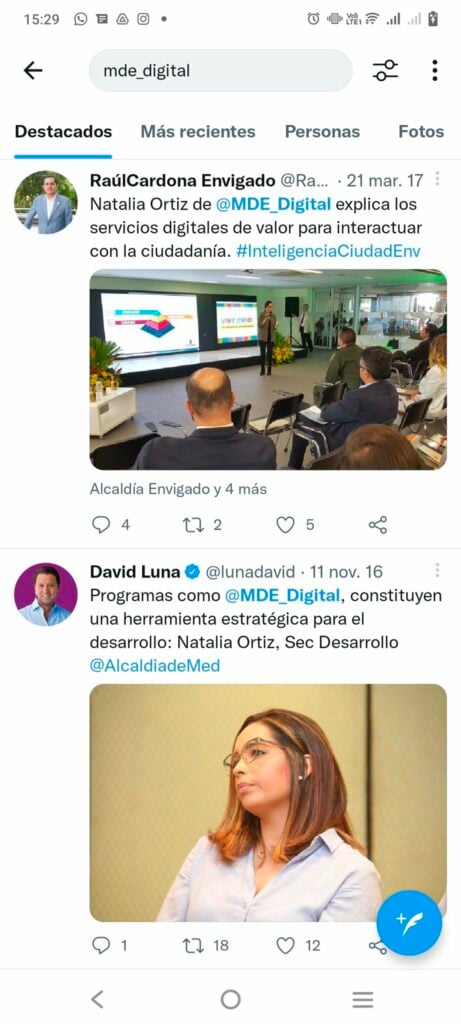Share the RaúlCardona Envigado tweet
Screen dimensions: 461x1024
[x=378, y=525]
